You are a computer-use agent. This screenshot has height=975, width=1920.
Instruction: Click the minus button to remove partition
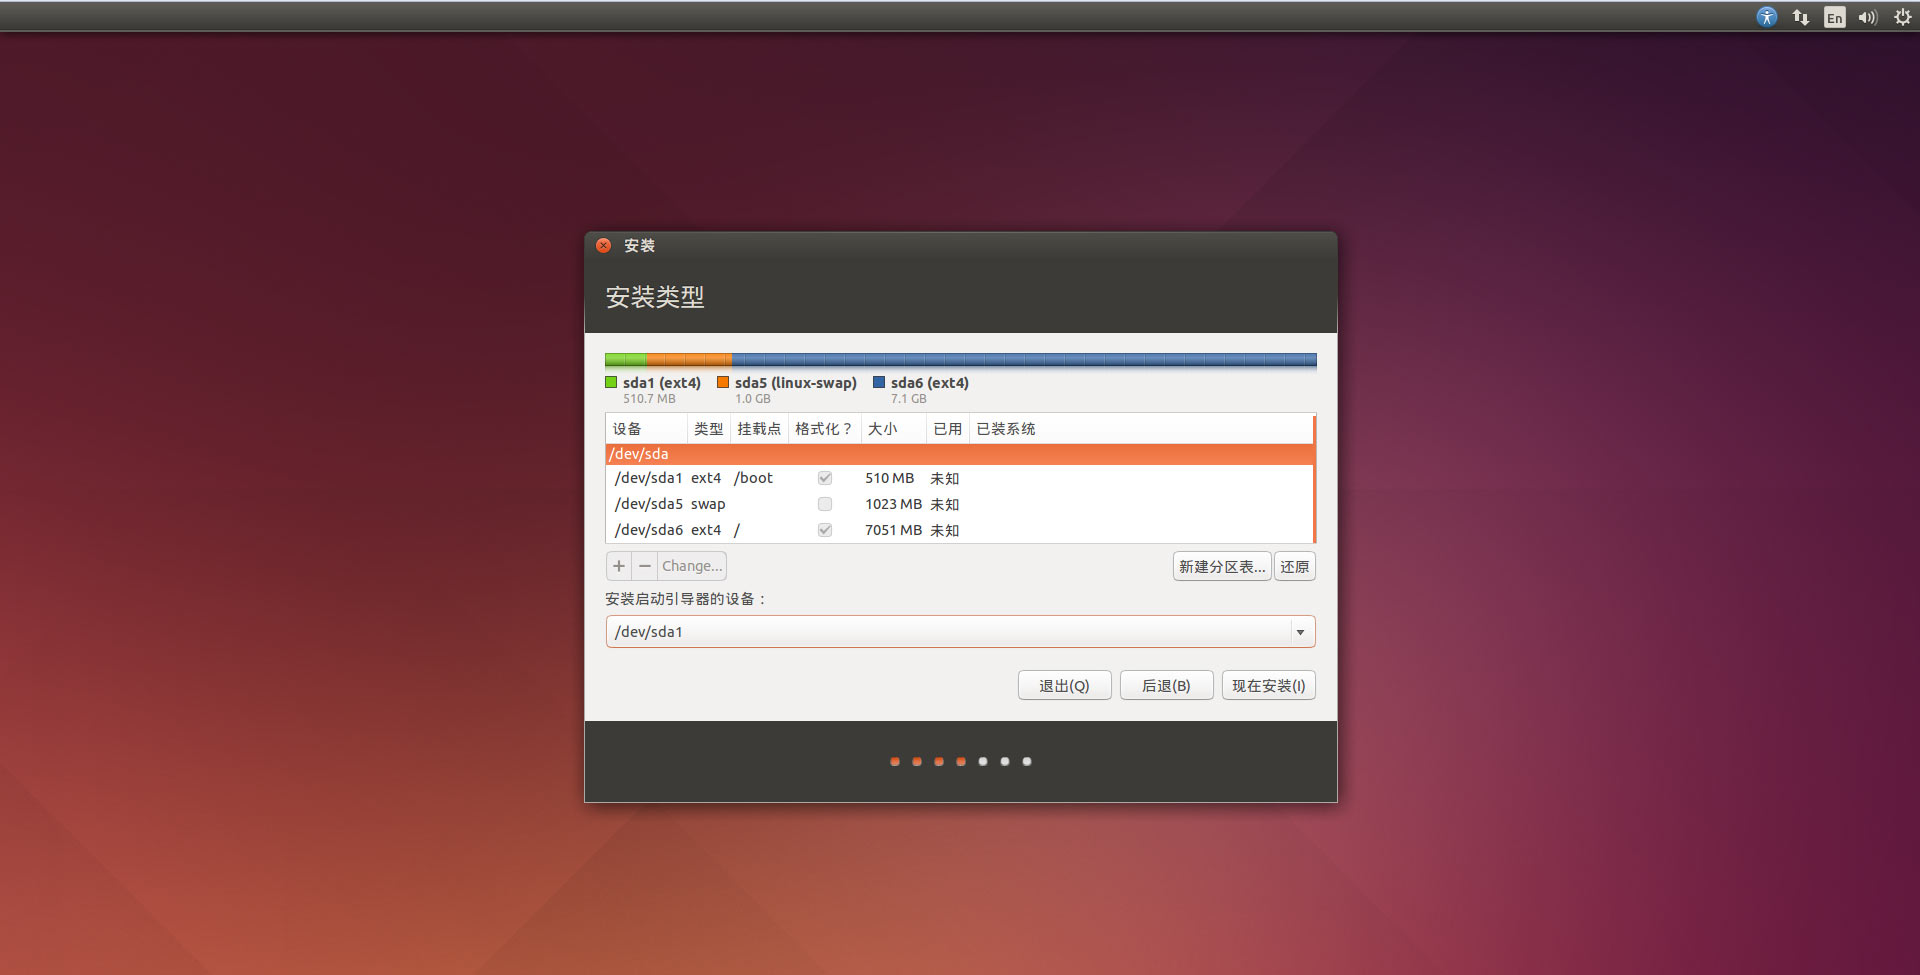(x=645, y=566)
